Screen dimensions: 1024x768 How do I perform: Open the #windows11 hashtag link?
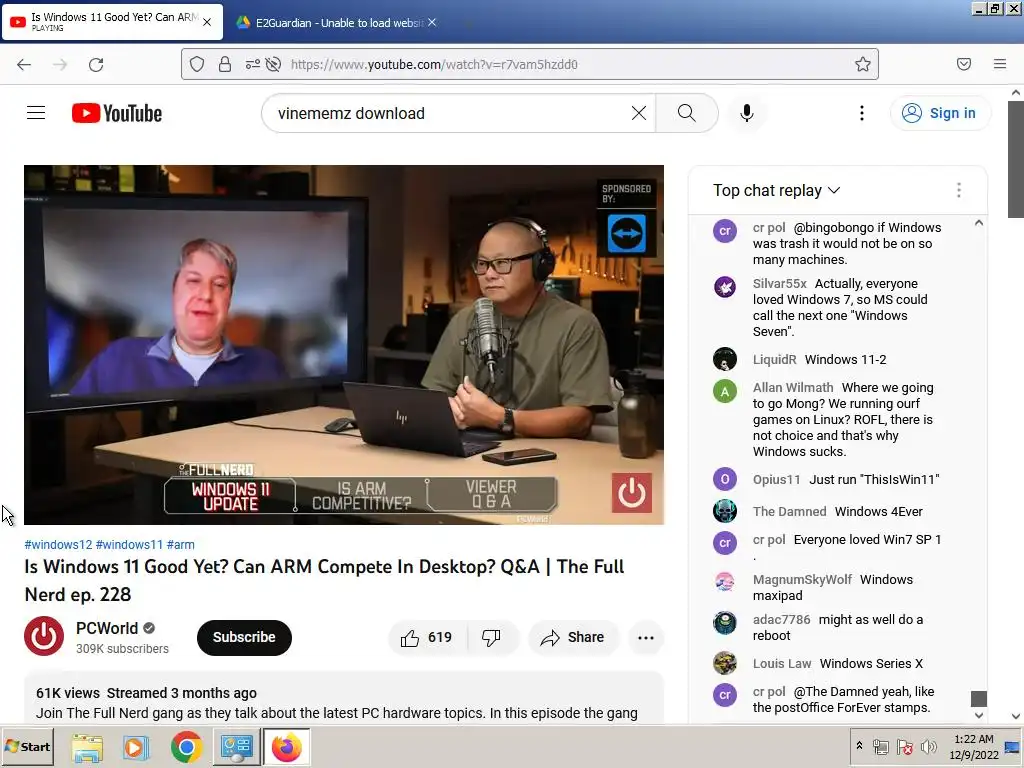(129, 545)
